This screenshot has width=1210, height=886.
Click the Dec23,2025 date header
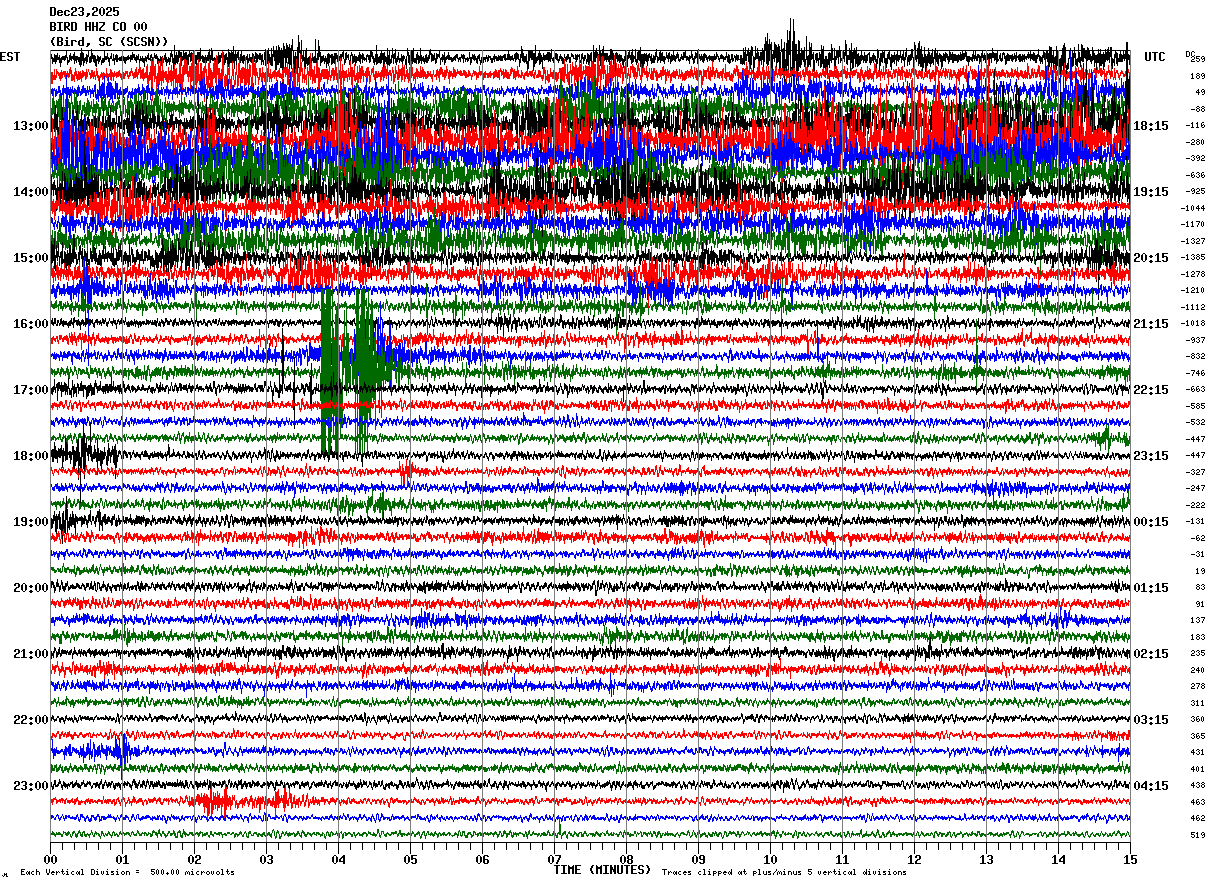click(84, 12)
